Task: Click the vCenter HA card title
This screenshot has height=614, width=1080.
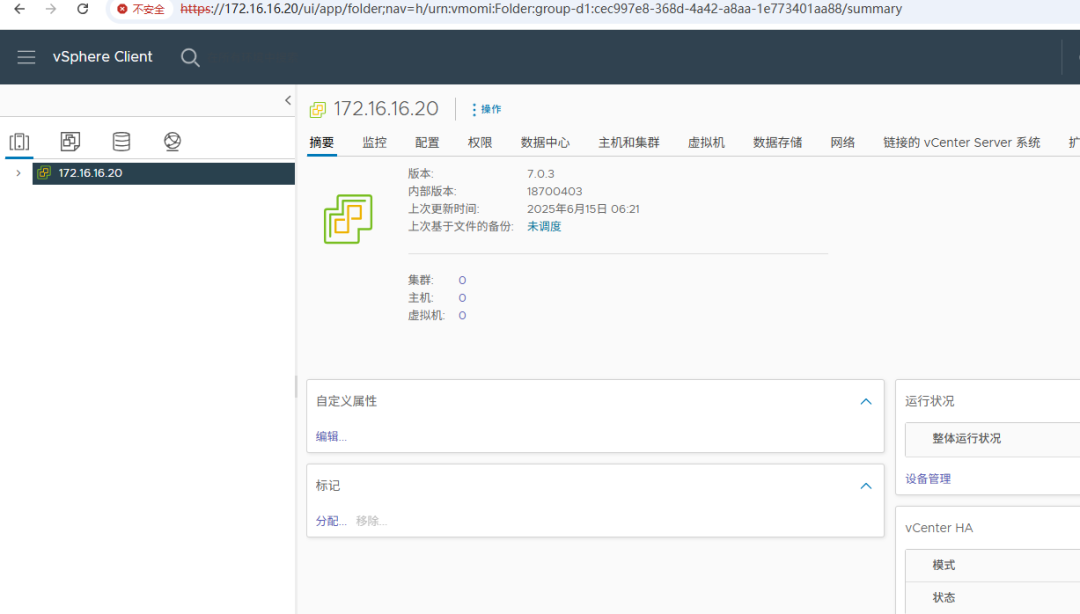Action: (939, 529)
